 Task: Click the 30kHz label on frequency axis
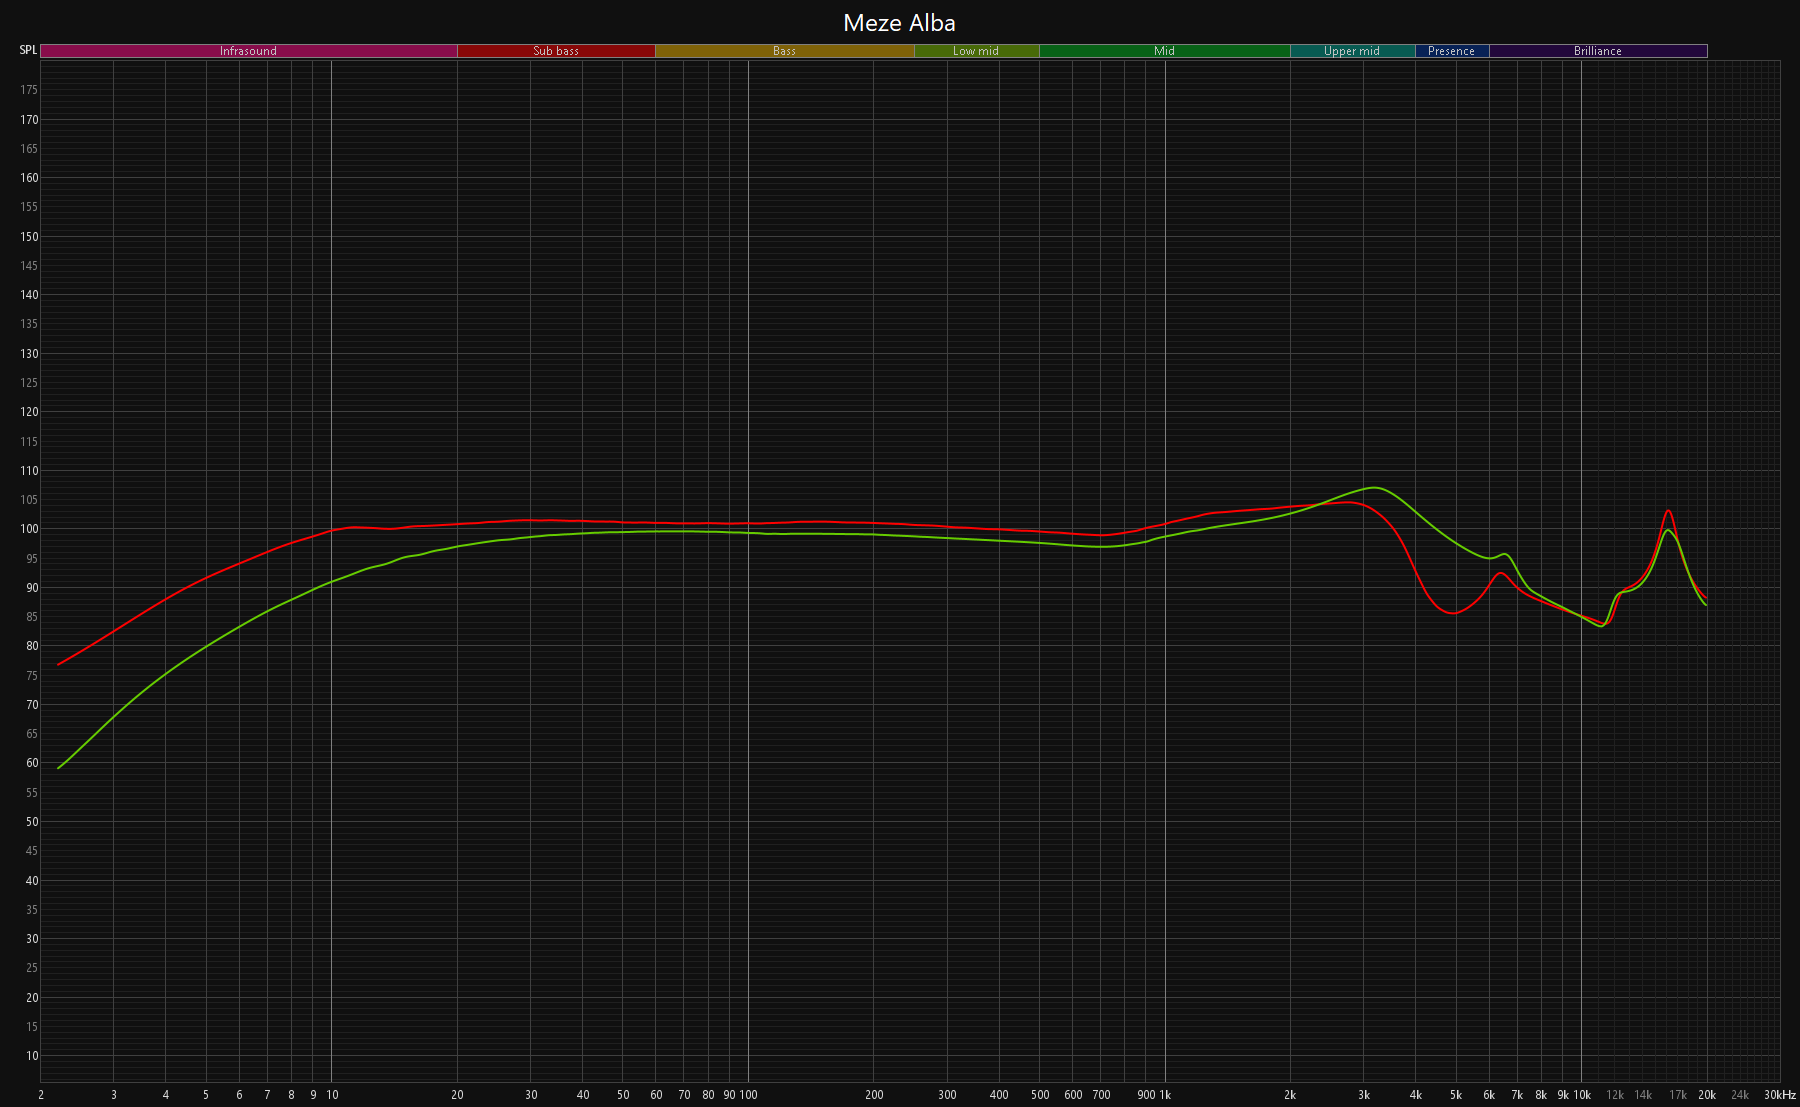pyautogui.click(x=1779, y=1095)
